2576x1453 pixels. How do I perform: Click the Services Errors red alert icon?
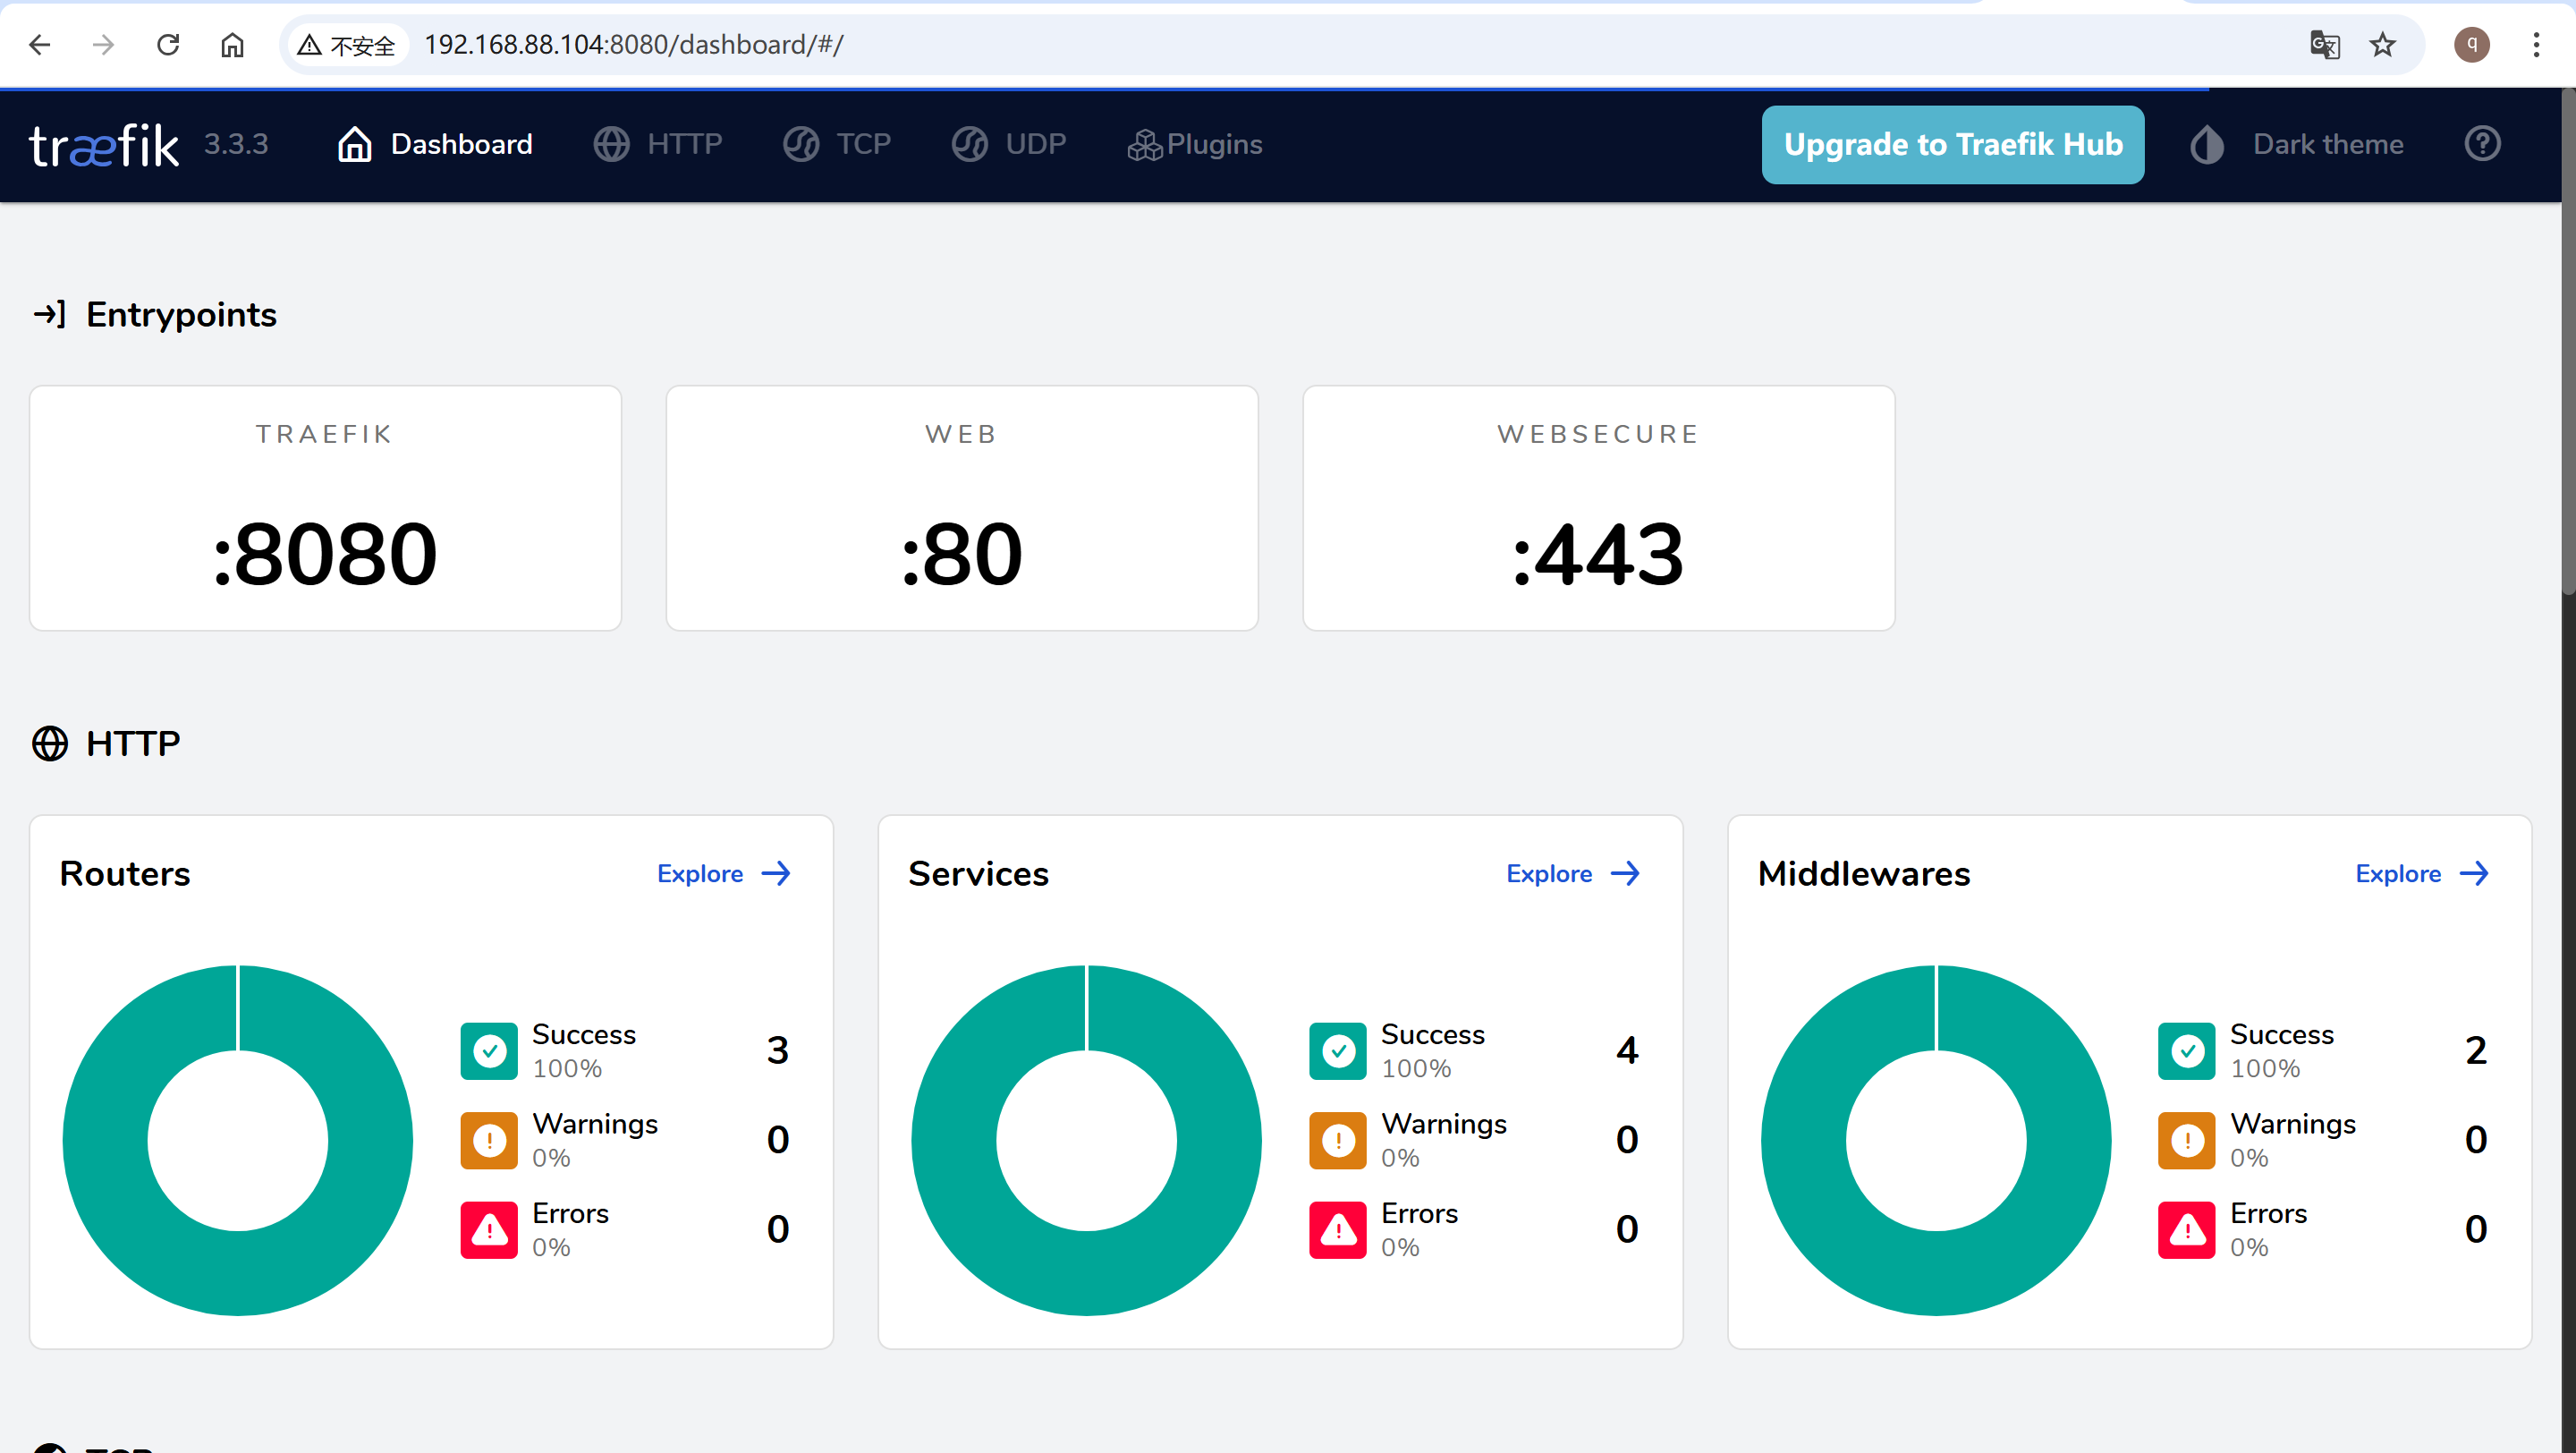pyautogui.click(x=1337, y=1229)
